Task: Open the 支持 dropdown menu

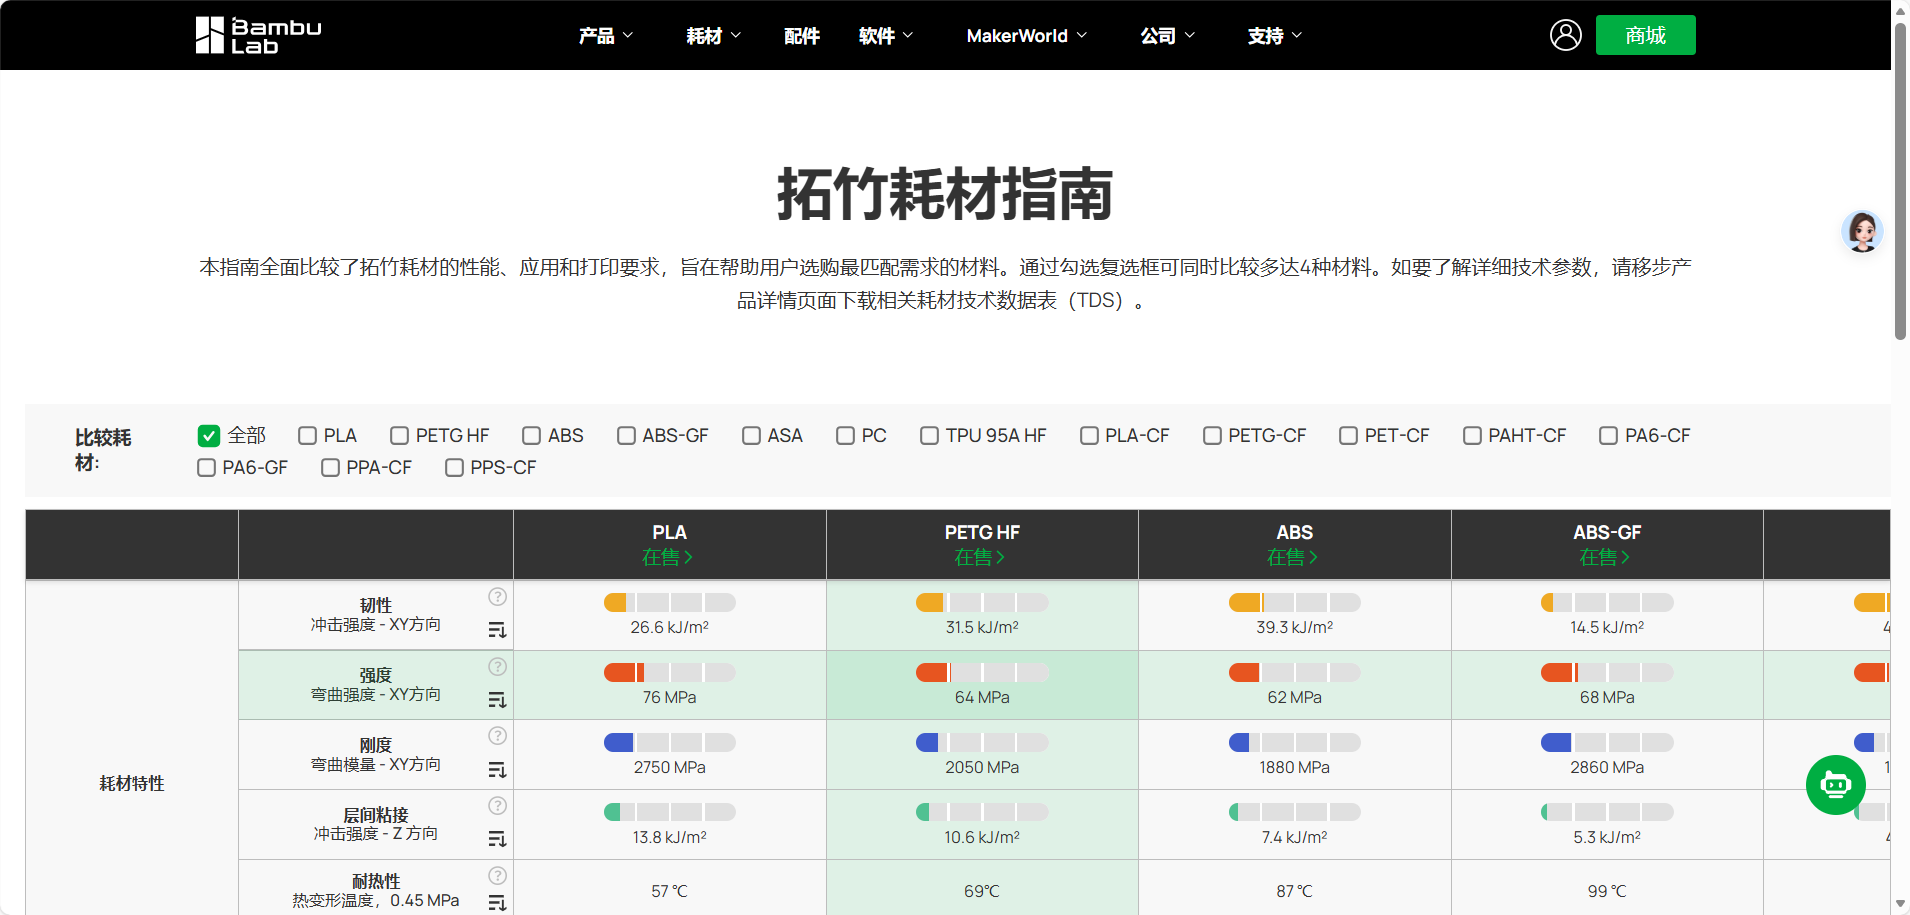Action: (x=1274, y=36)
